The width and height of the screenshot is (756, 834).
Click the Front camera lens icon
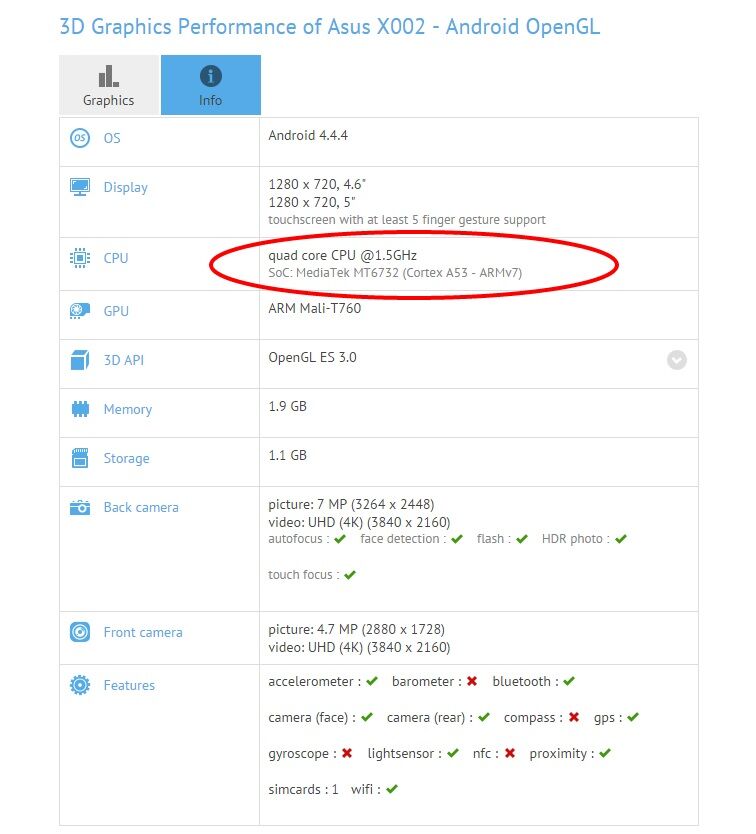click(80, 632)
